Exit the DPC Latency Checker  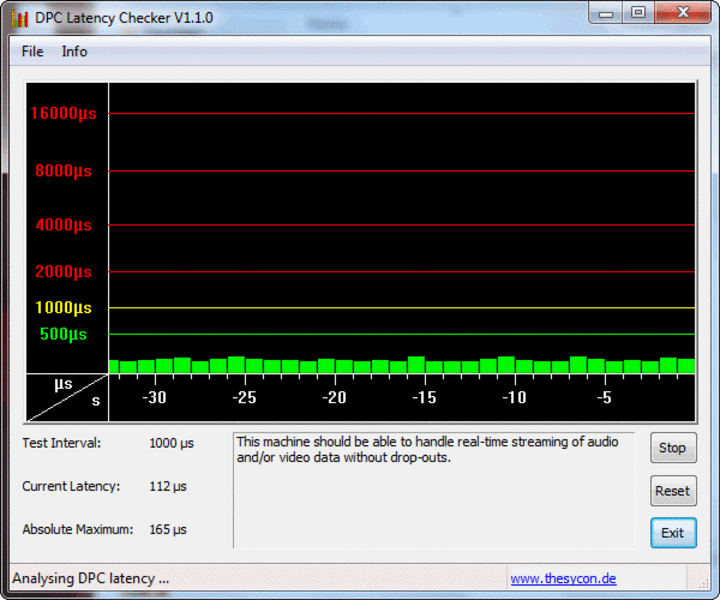[x=673, y=533]
